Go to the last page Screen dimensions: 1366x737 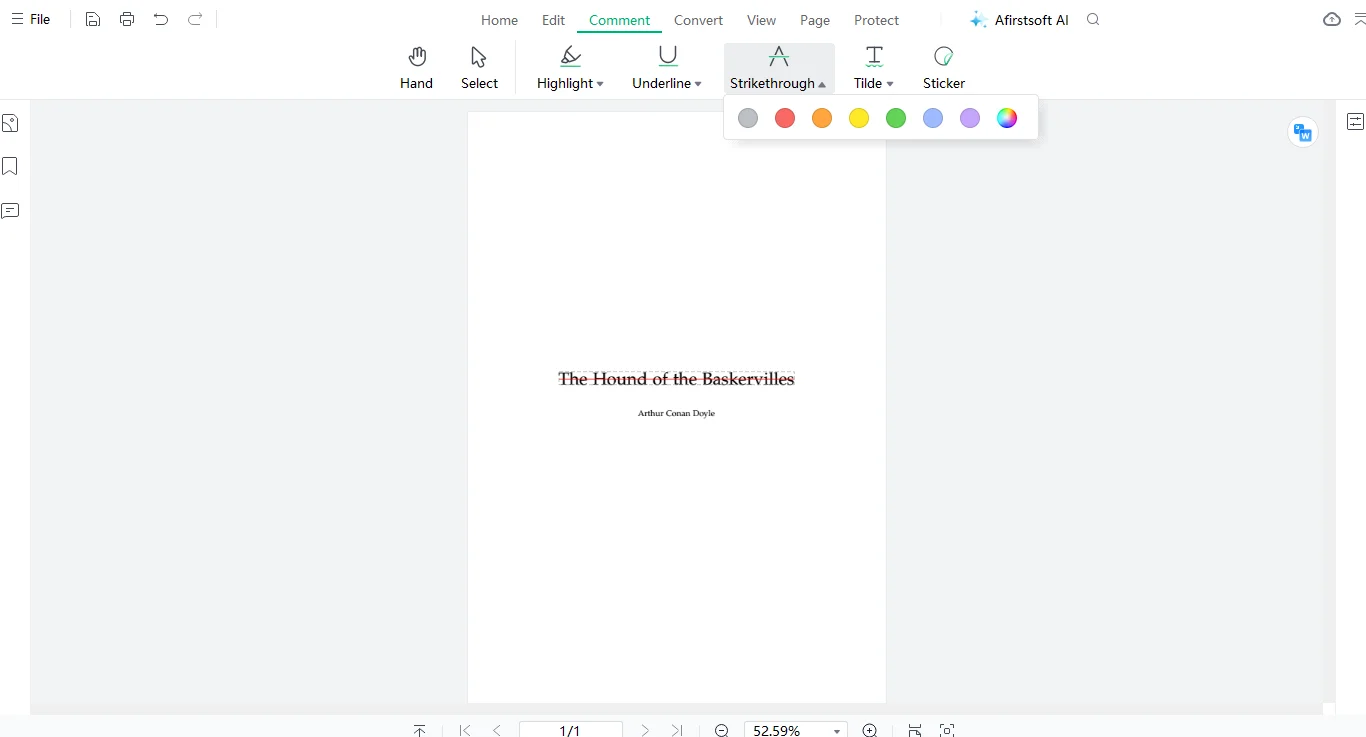[678, 730]
